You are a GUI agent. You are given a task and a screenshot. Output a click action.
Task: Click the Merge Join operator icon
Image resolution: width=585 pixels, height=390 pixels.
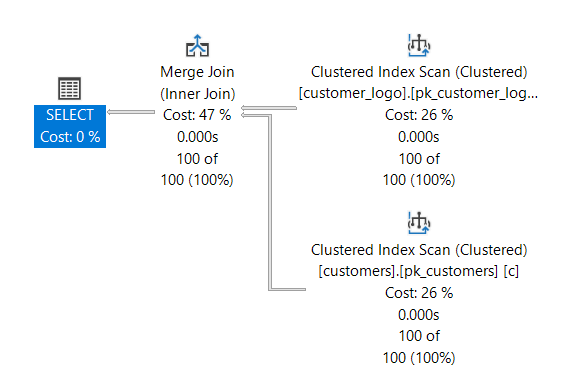pyautogui.click(x=197, y=46)
